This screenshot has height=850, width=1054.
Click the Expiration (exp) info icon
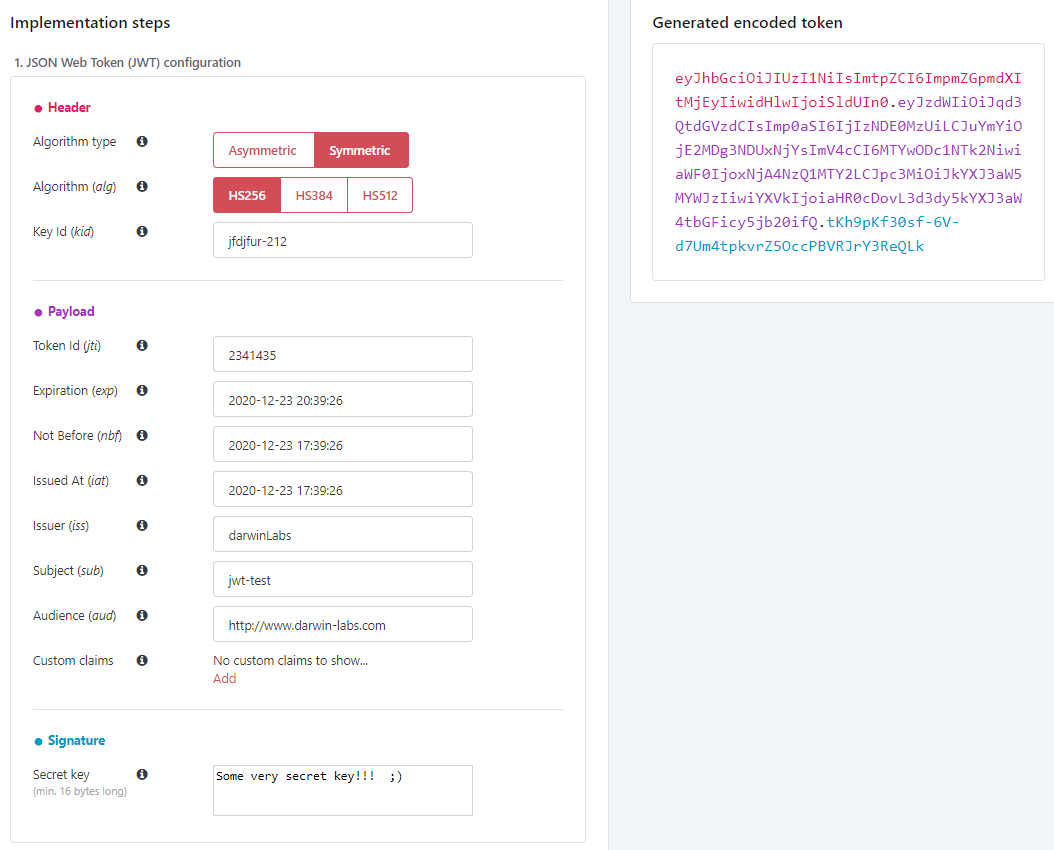point(142,390)
